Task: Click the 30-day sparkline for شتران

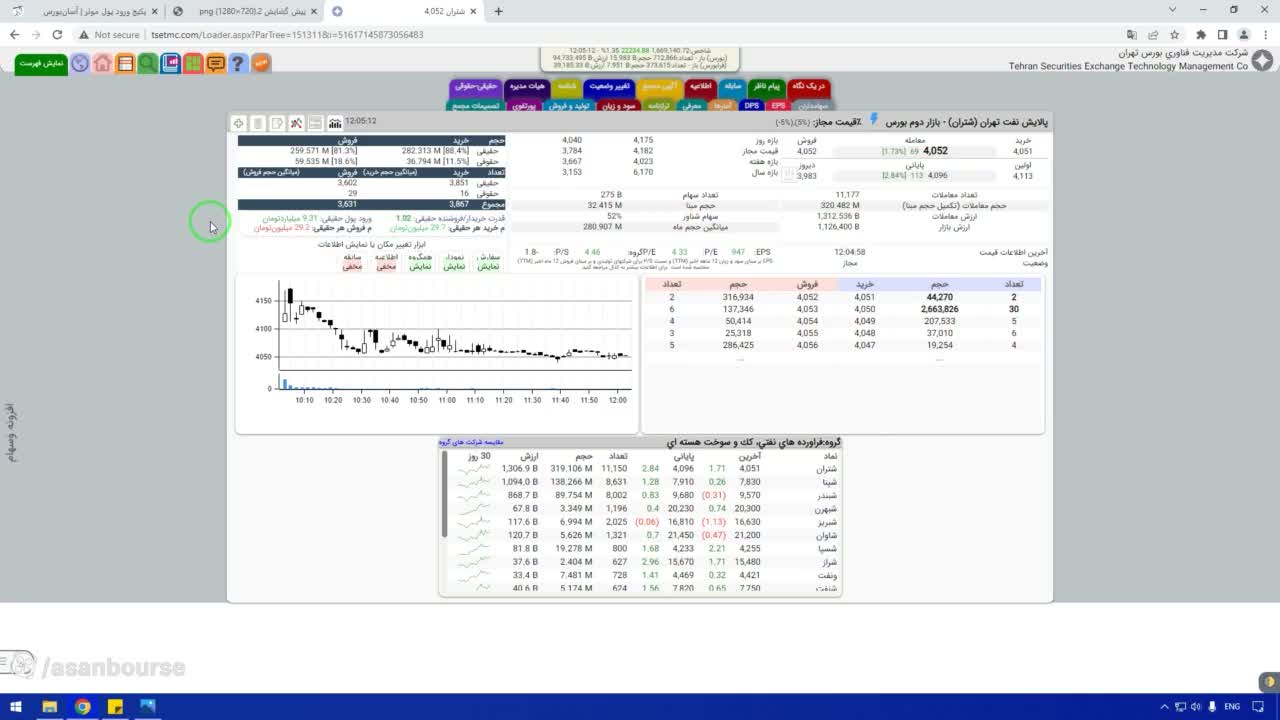Action: click(x=473, y=468)
